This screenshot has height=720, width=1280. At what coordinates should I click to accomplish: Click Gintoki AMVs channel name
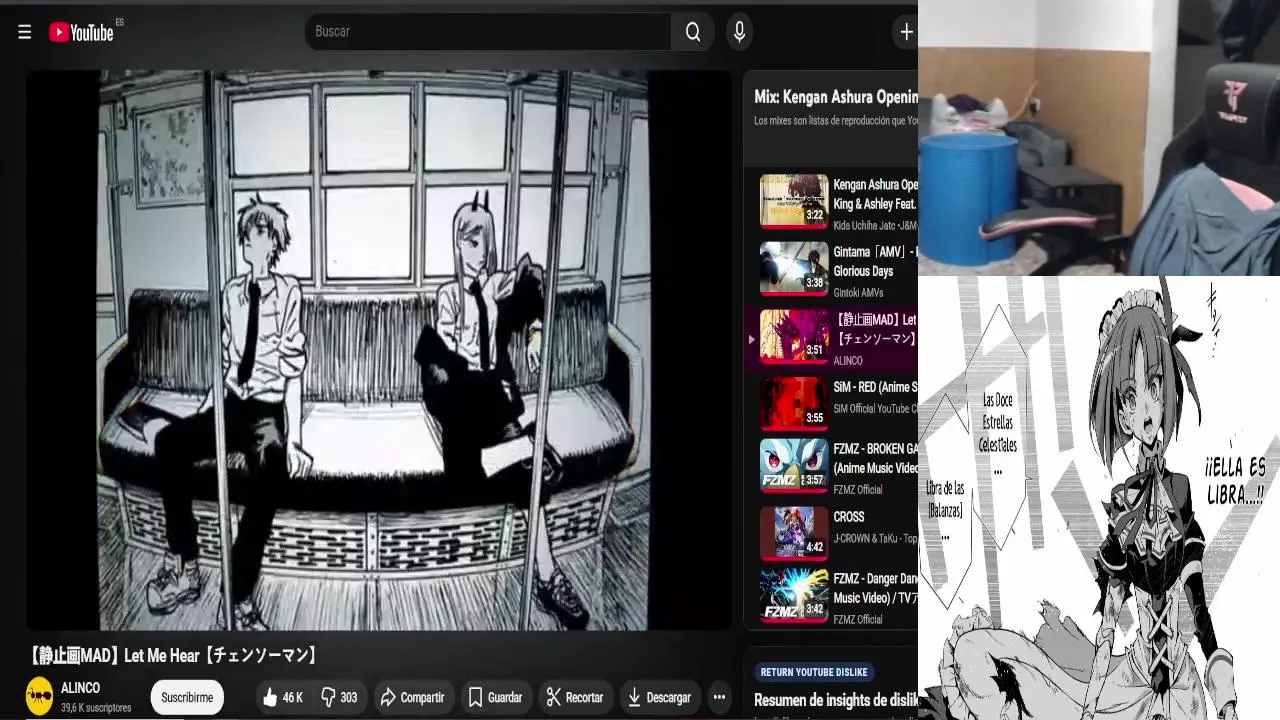858,293
